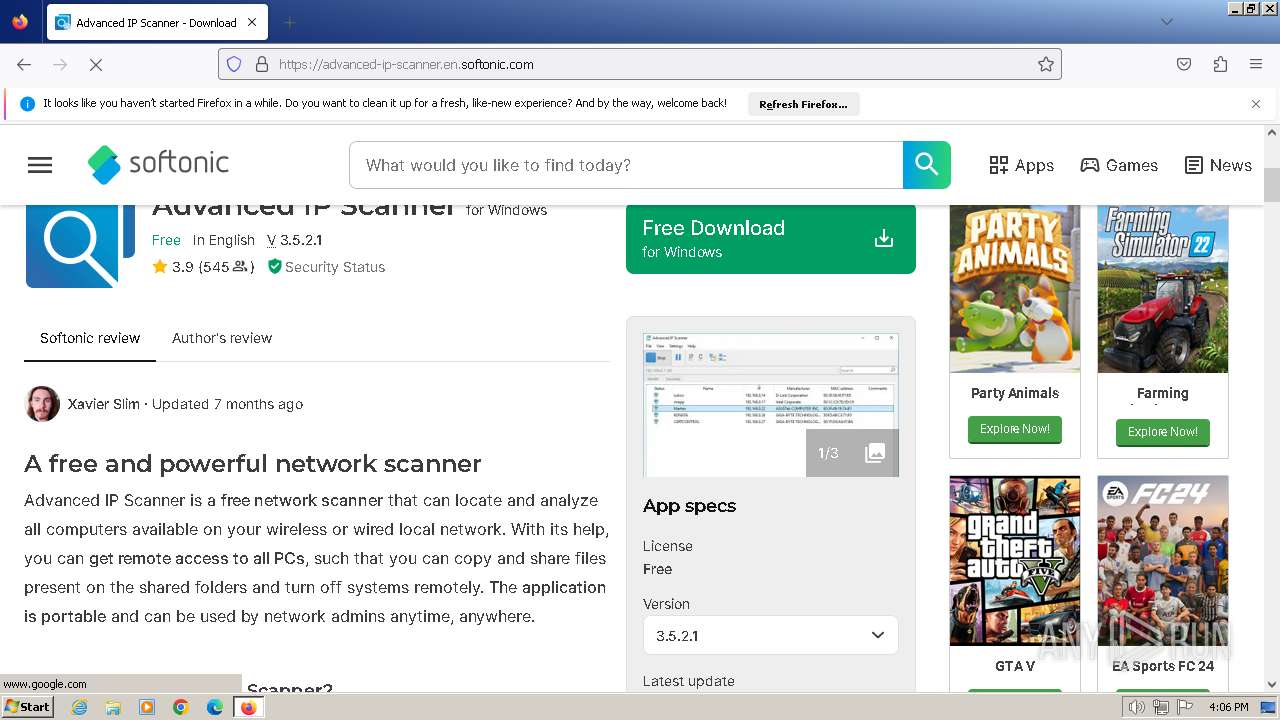Open the Farming Simulator 22 cover

(x=1163, y=289)
